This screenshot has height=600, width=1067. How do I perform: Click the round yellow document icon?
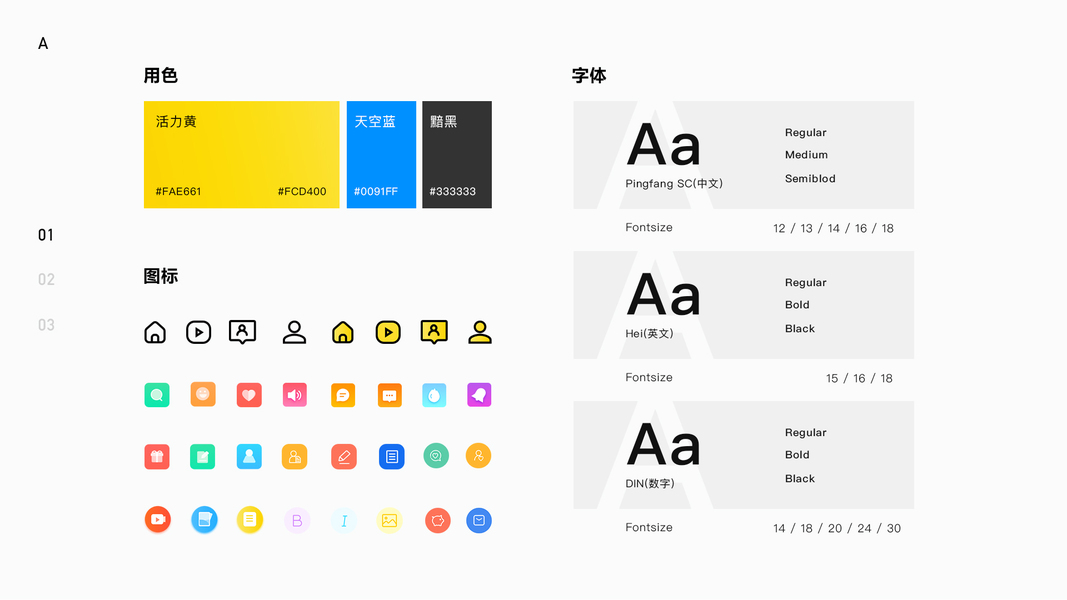pyautogui.click(x=250, y=520)
